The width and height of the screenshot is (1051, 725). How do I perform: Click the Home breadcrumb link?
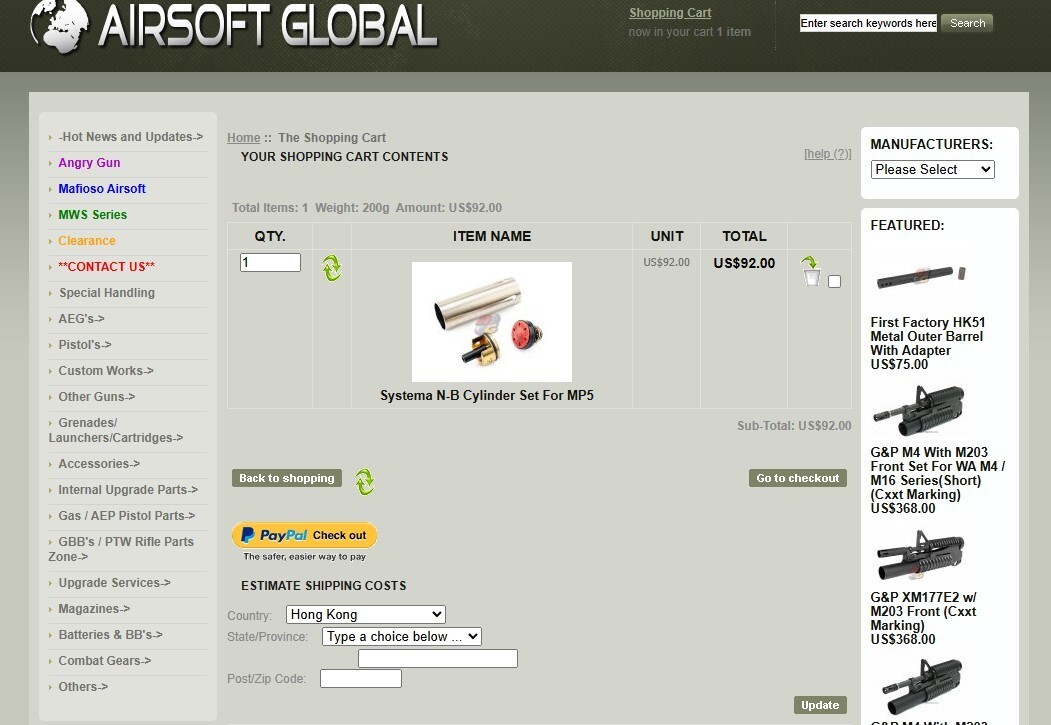click(x=243, y=137)
